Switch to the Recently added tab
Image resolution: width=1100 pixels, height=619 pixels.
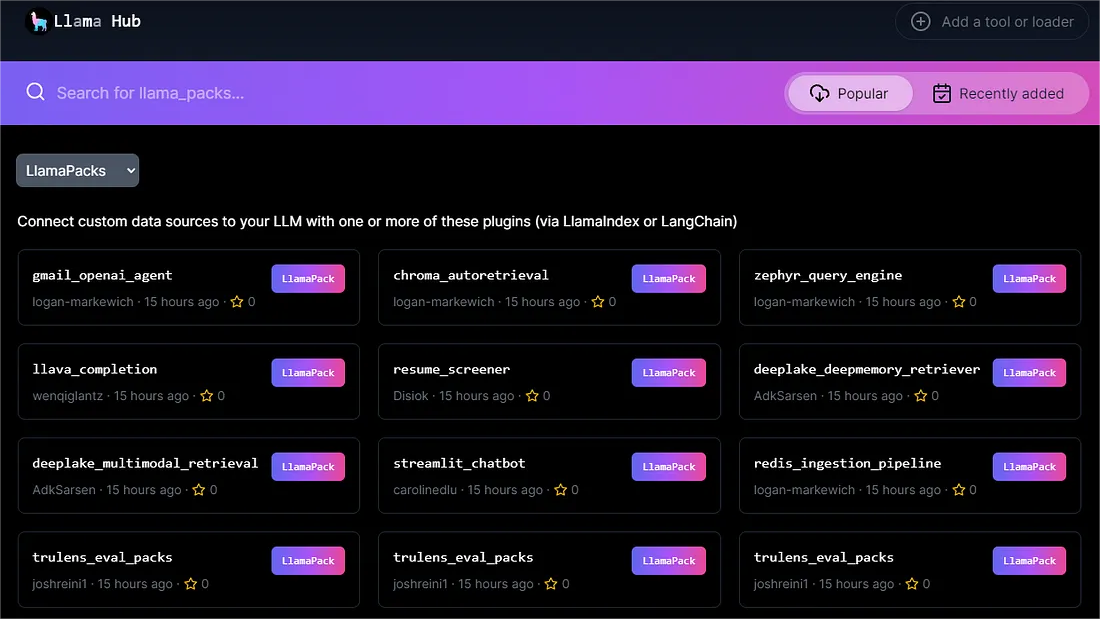(x=998, y=93)
